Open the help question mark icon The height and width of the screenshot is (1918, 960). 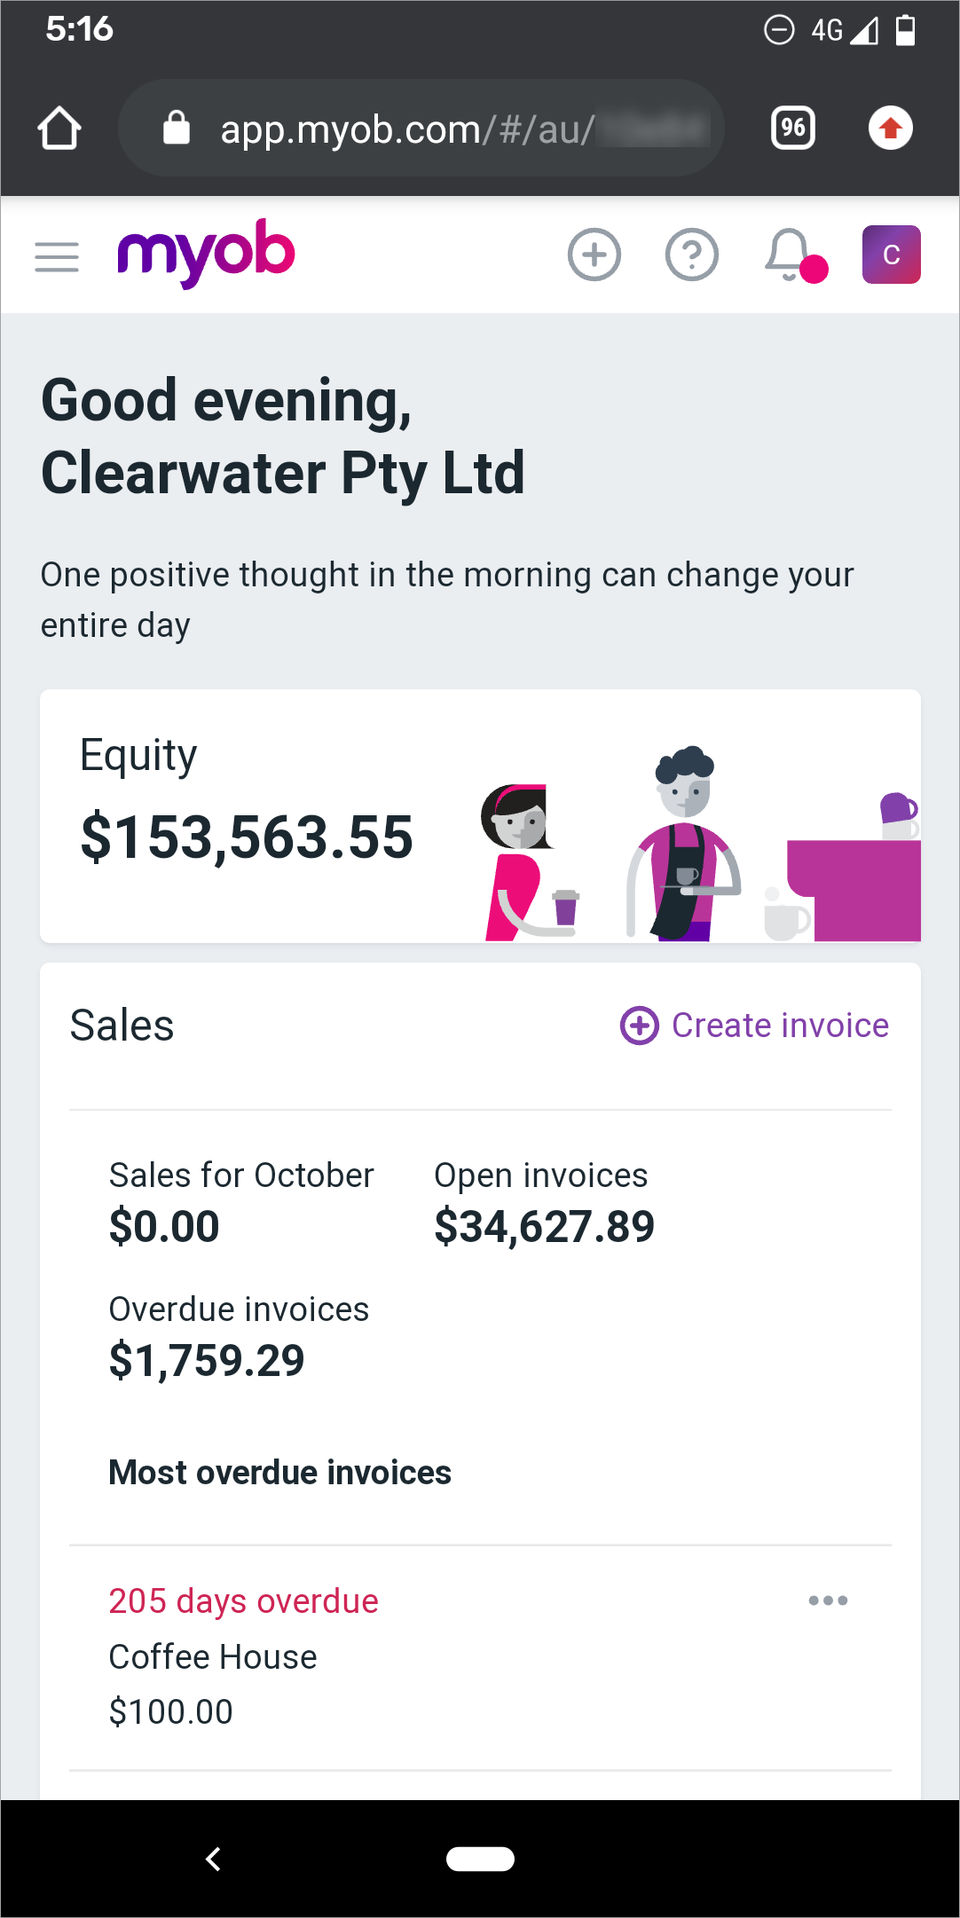click(692, 255)
